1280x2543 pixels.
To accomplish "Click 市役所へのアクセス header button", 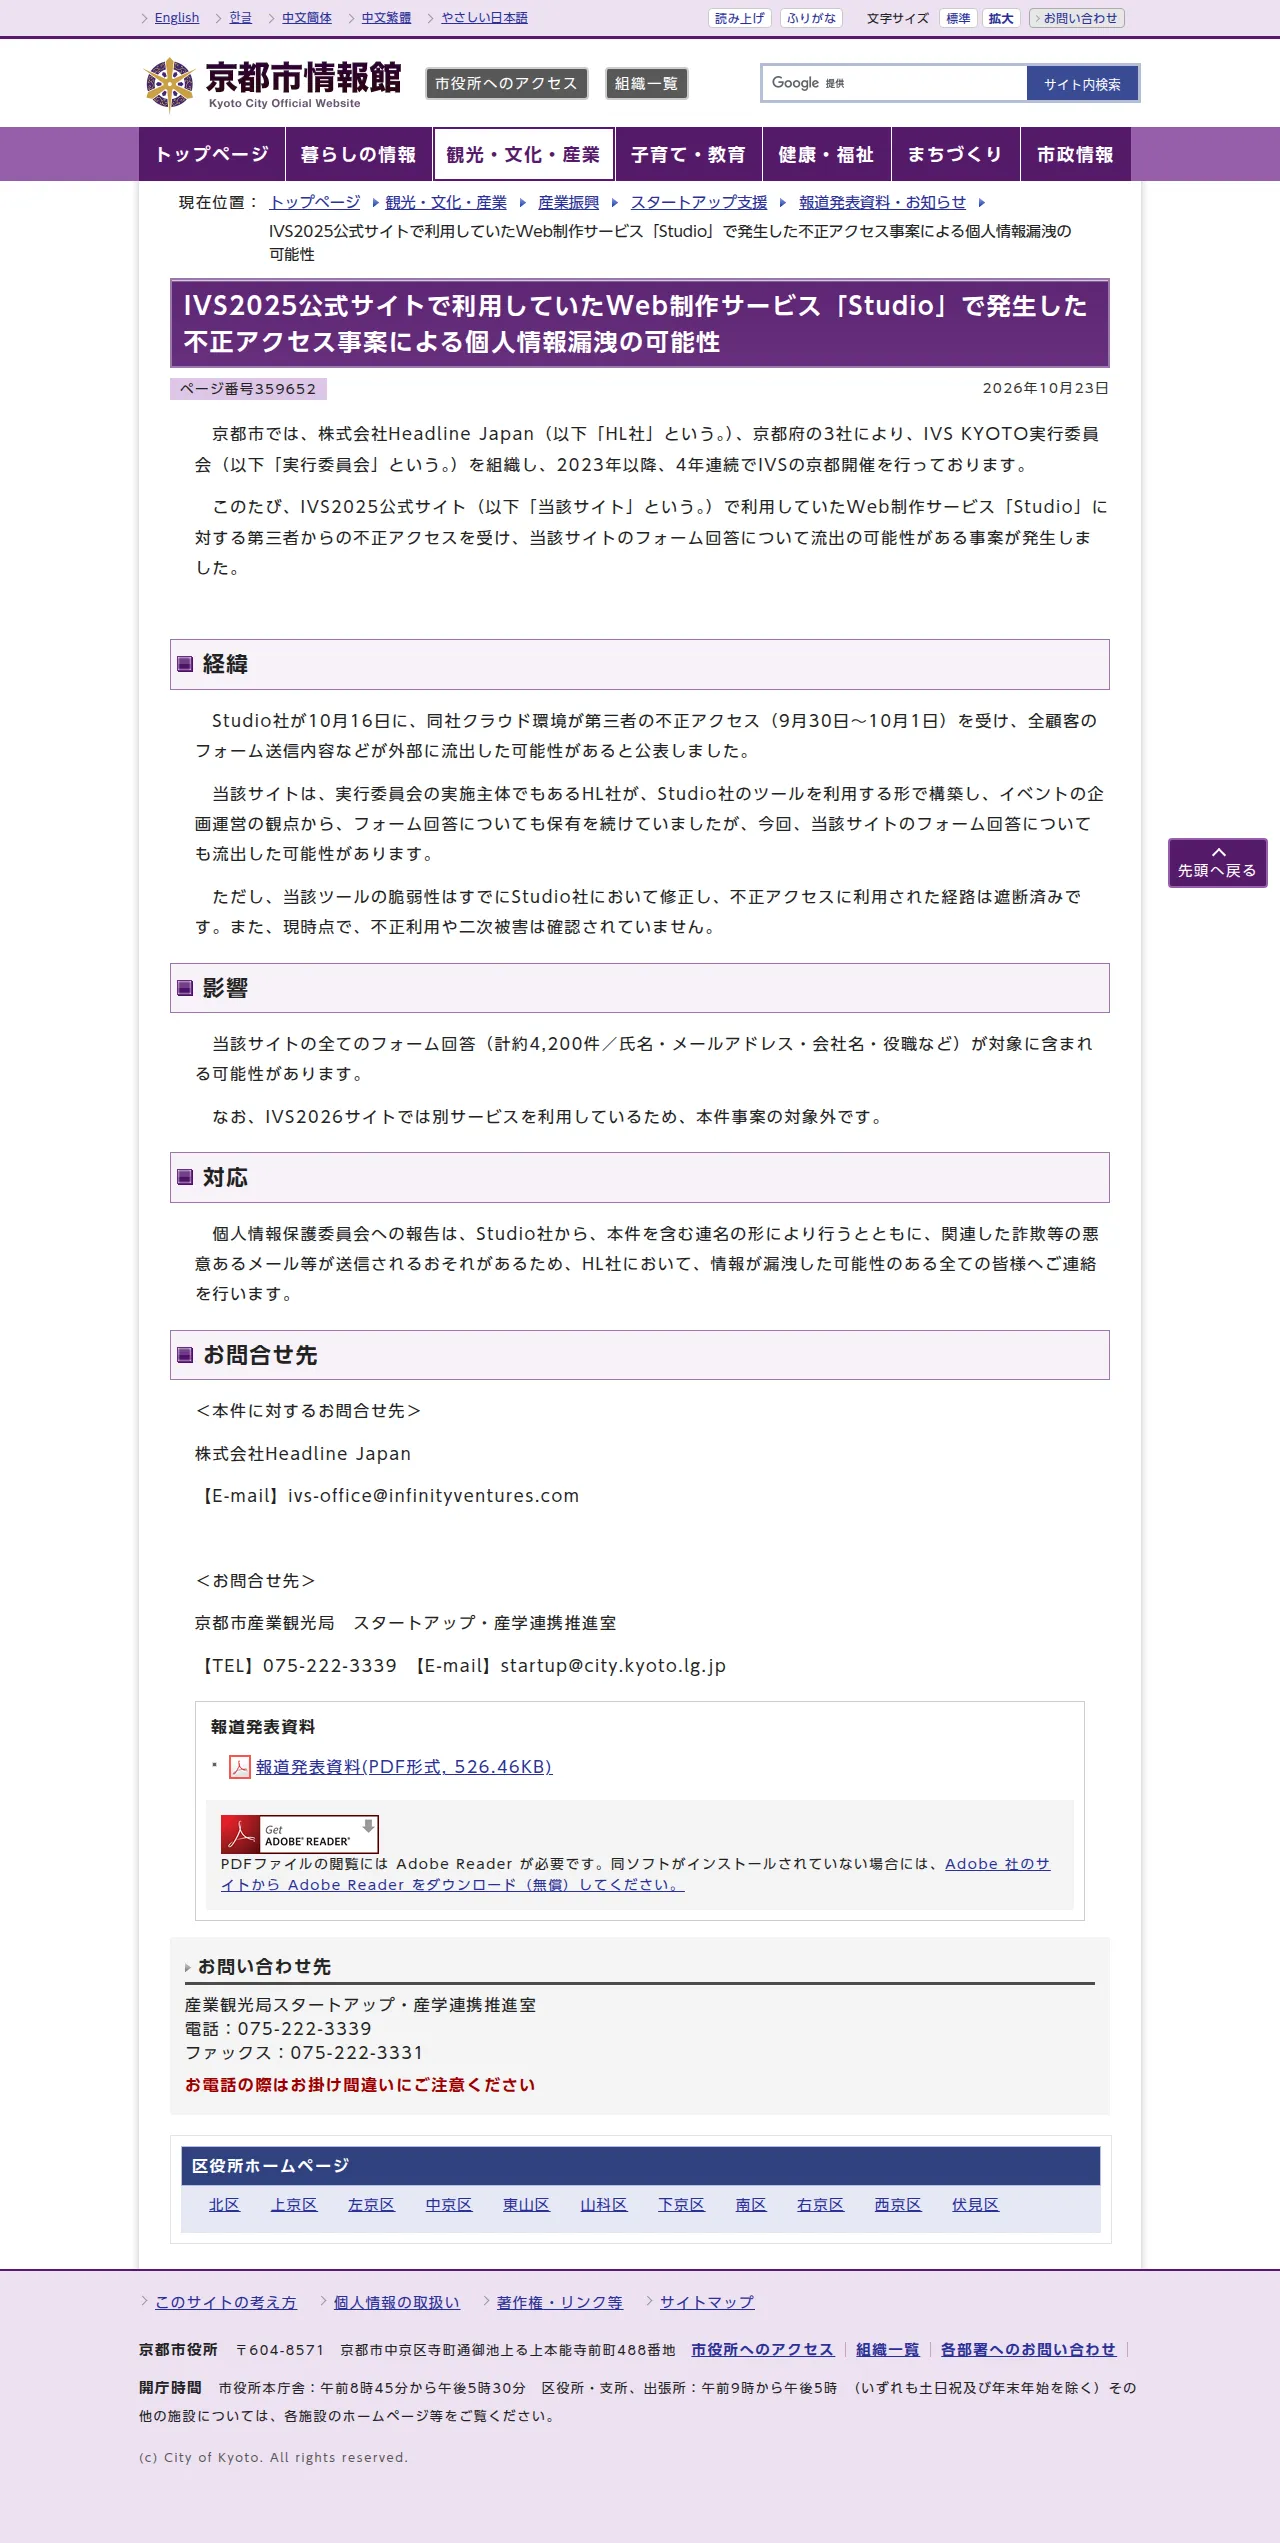I will click(506, 84).
